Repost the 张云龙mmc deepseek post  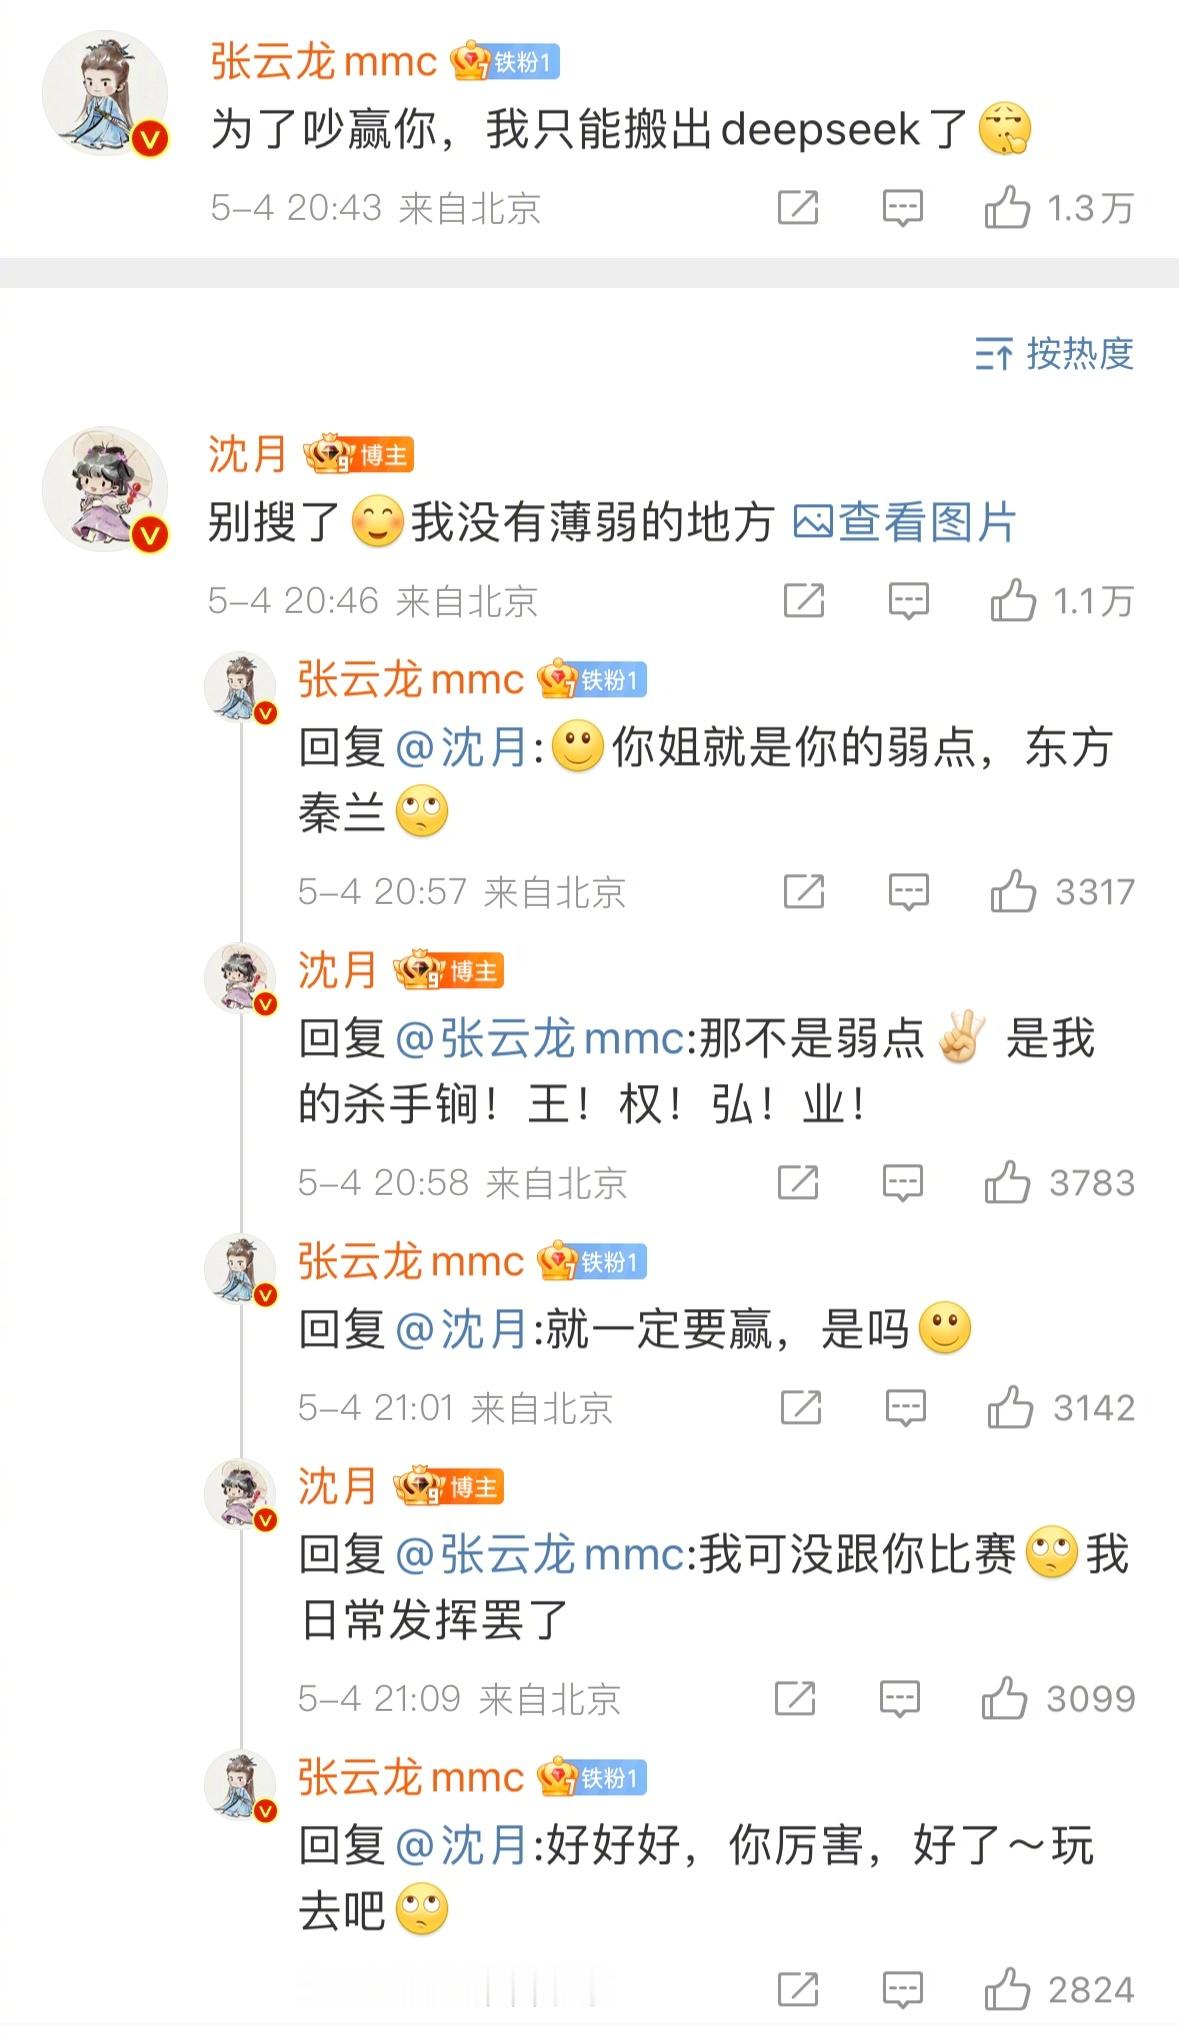798,208
